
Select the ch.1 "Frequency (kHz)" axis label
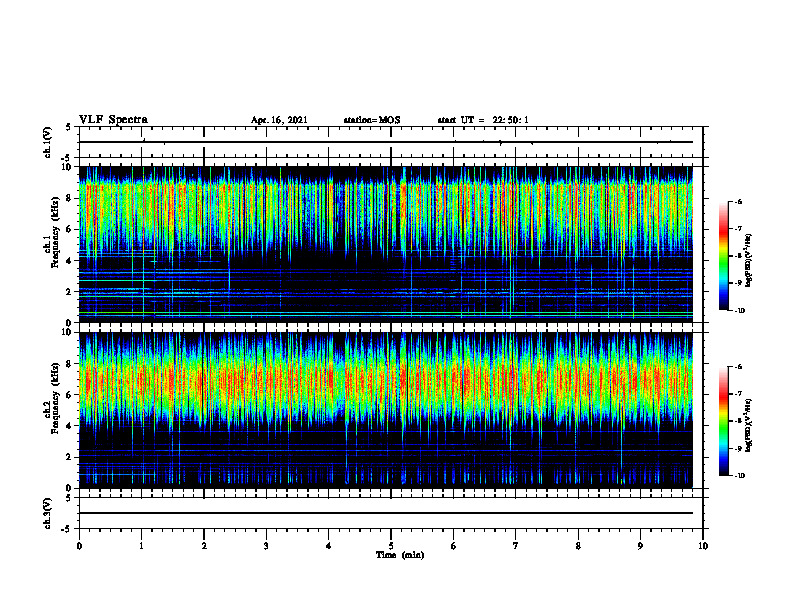tap(55, 233)
